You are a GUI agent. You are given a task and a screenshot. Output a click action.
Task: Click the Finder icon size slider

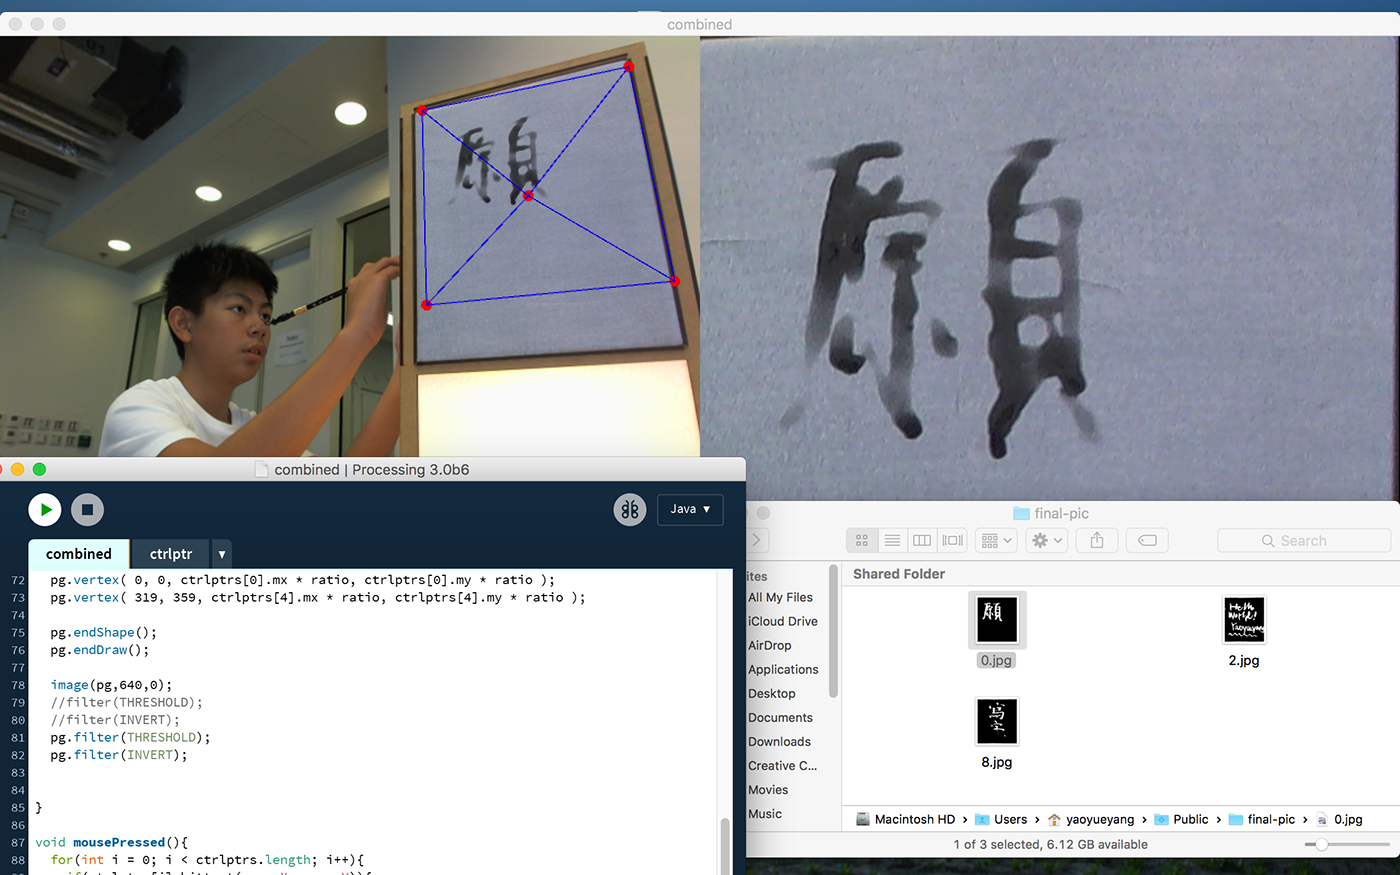[1347, 845]
